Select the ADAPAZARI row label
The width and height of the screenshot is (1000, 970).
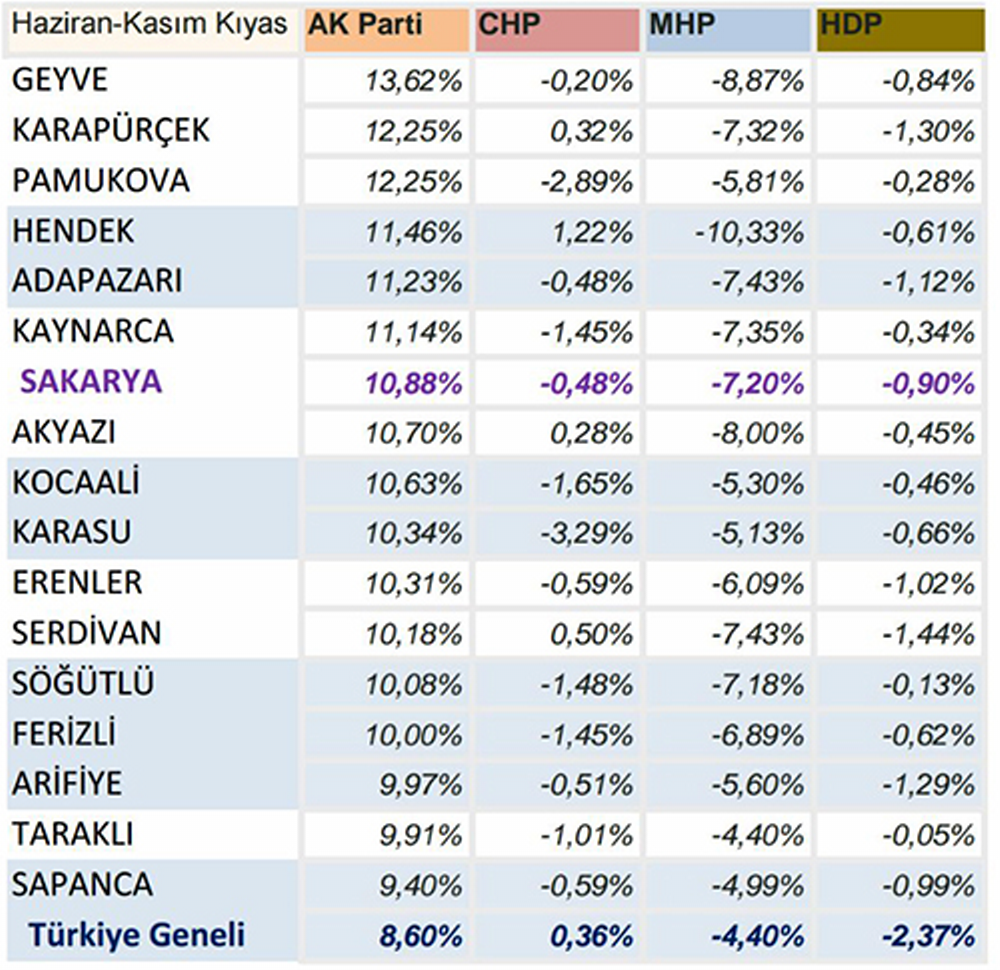pos(97,281)
